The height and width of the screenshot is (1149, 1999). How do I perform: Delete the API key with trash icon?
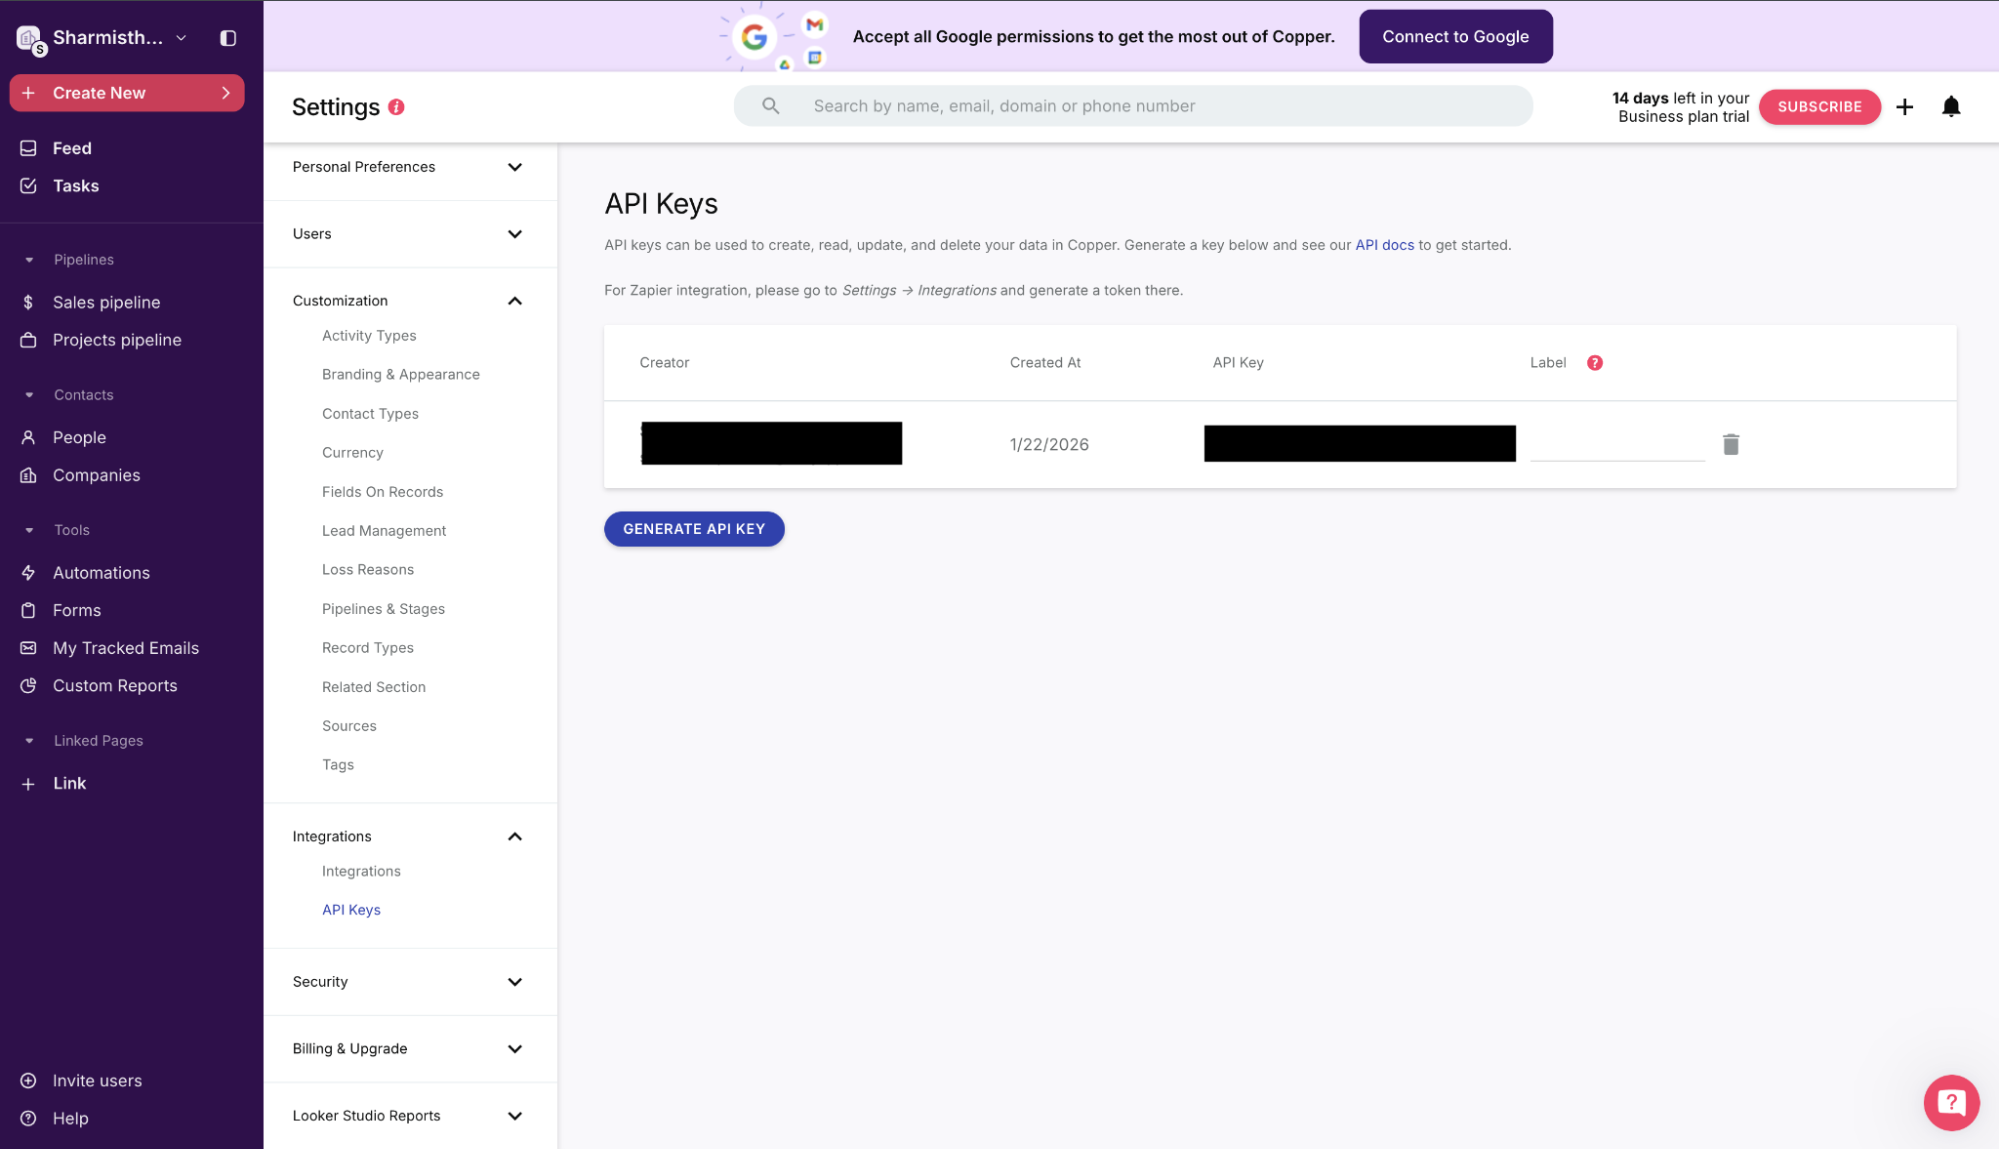coord(1730,444)
